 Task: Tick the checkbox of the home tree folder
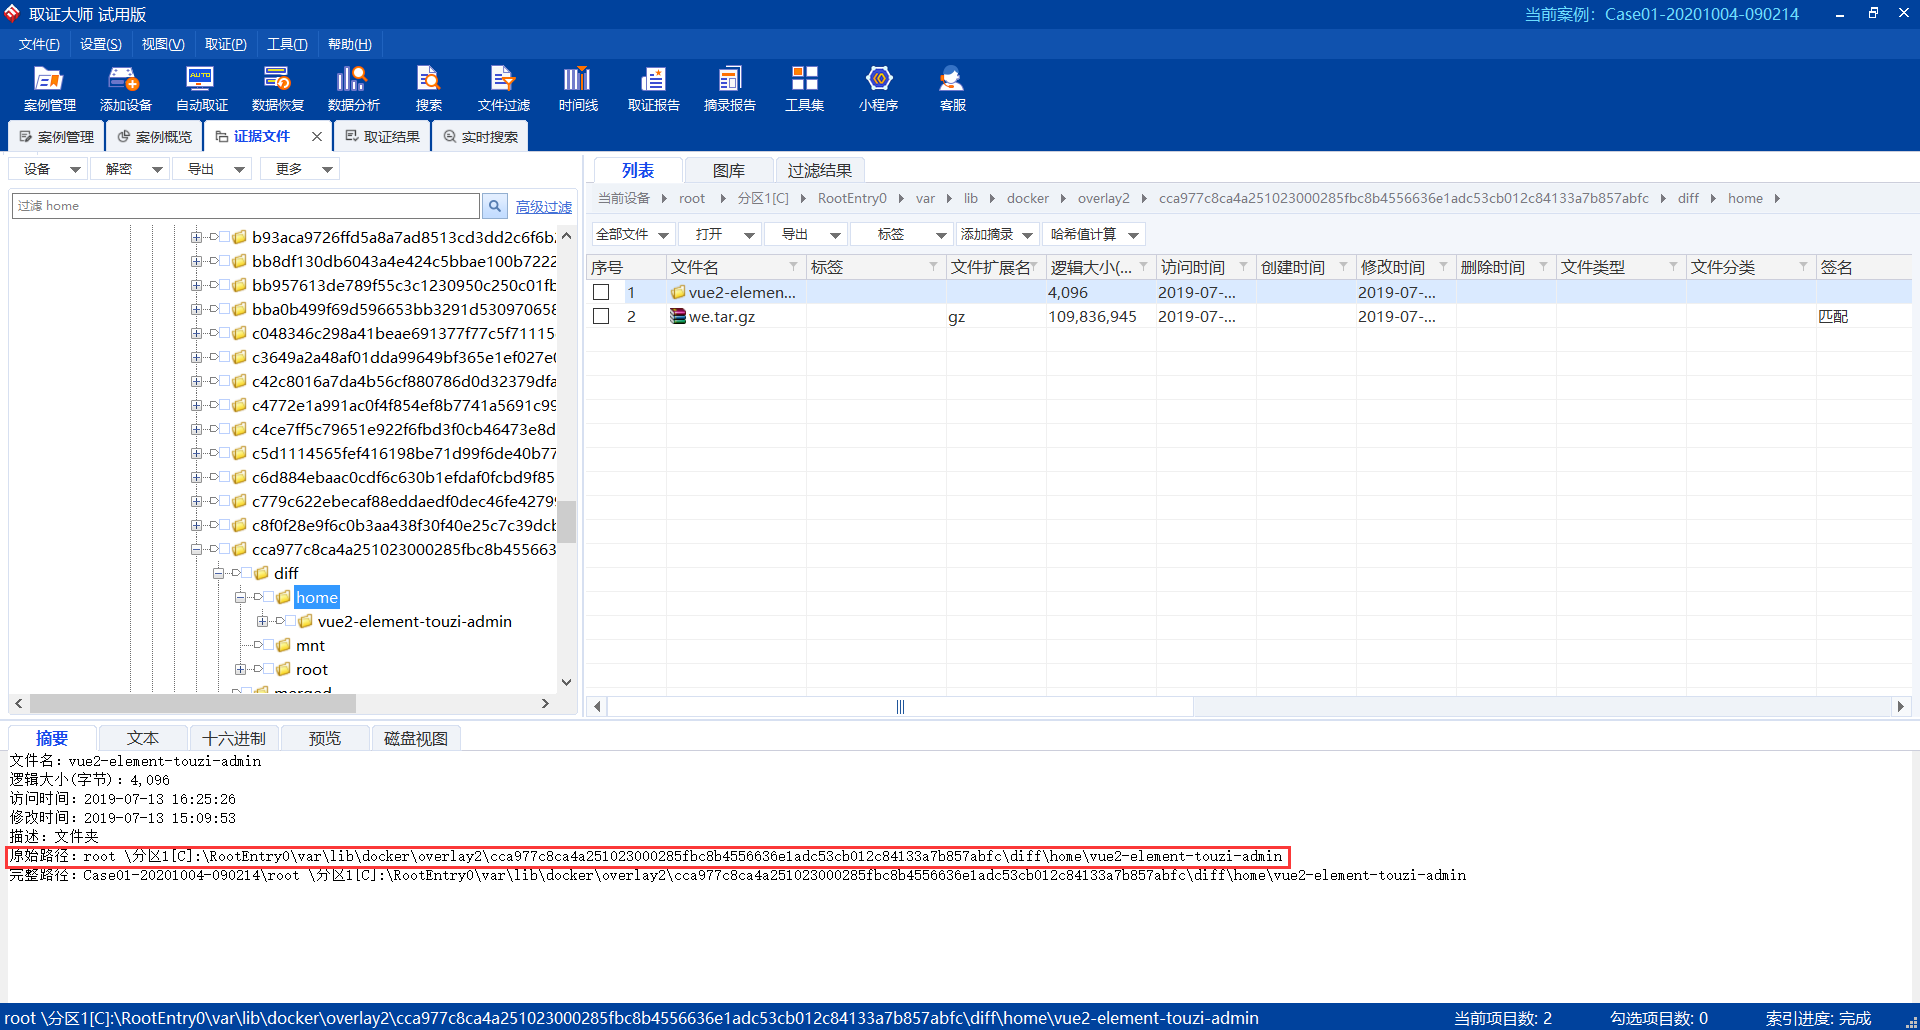[x=268, y=597]
